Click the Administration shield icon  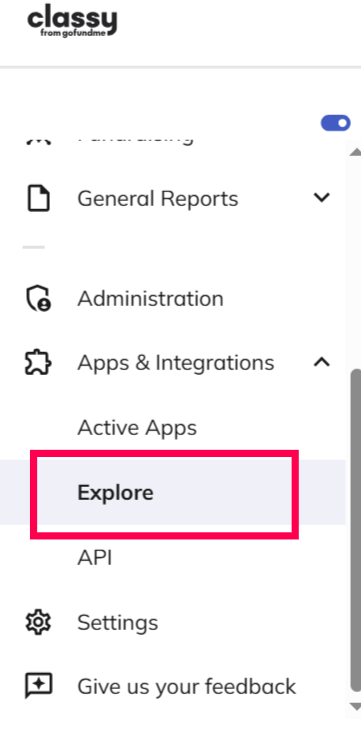pos(37,298)
